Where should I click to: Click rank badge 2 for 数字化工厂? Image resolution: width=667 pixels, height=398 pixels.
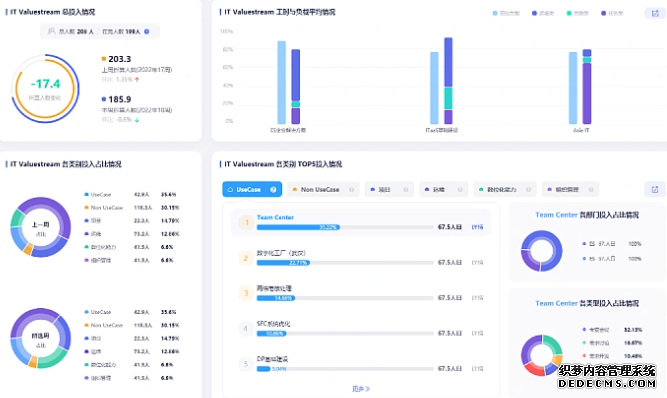coord(245,258)
